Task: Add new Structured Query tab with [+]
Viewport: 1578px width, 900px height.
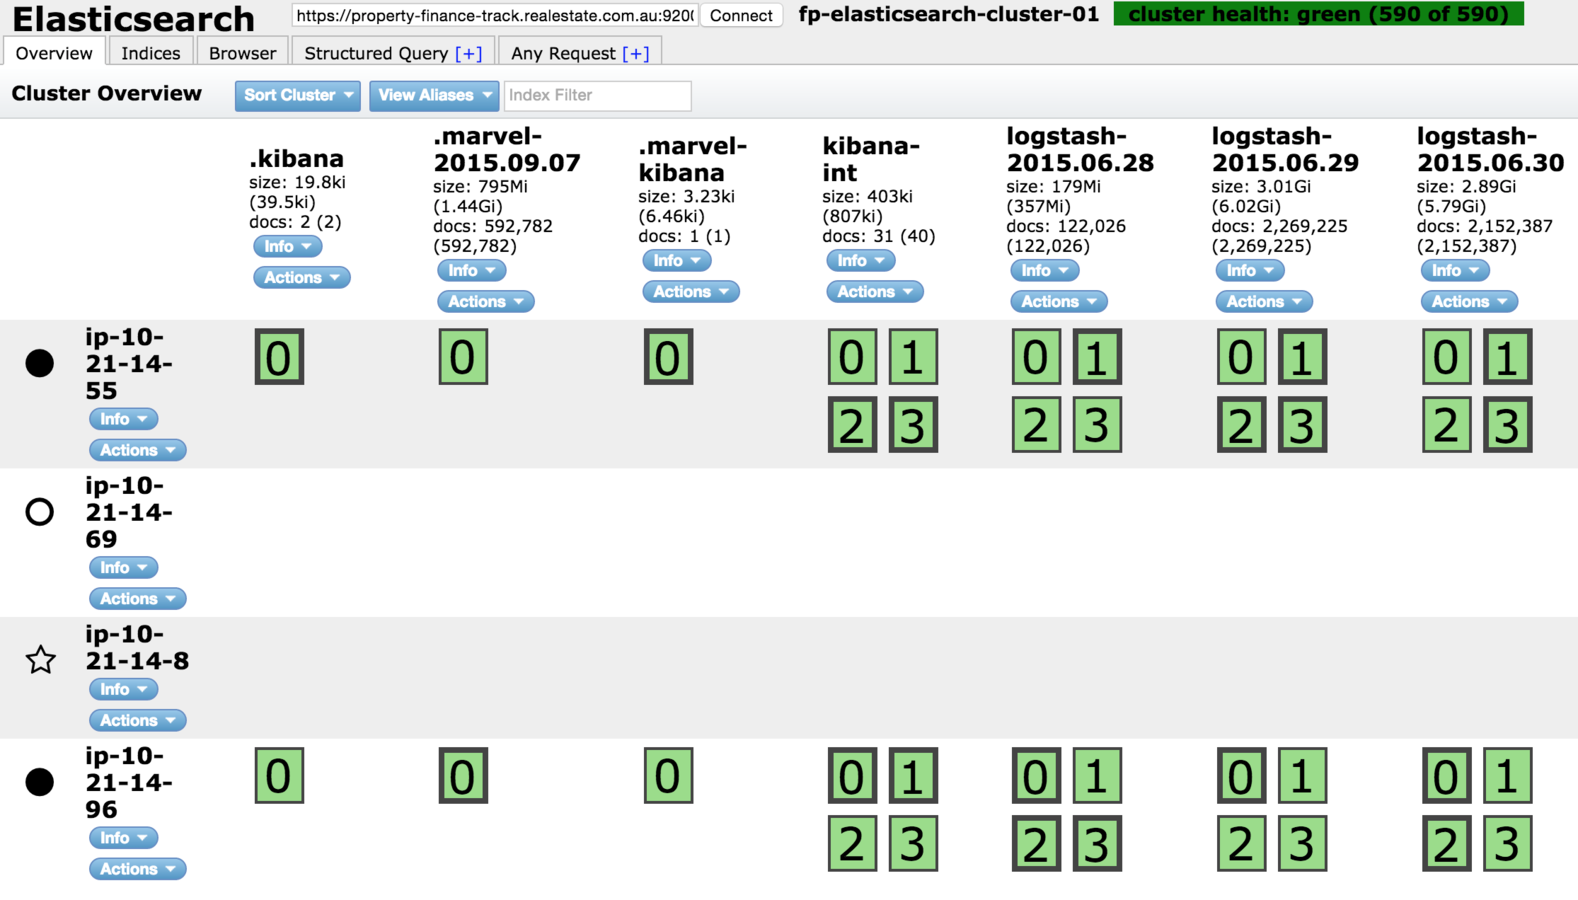Action: (468, 54)
